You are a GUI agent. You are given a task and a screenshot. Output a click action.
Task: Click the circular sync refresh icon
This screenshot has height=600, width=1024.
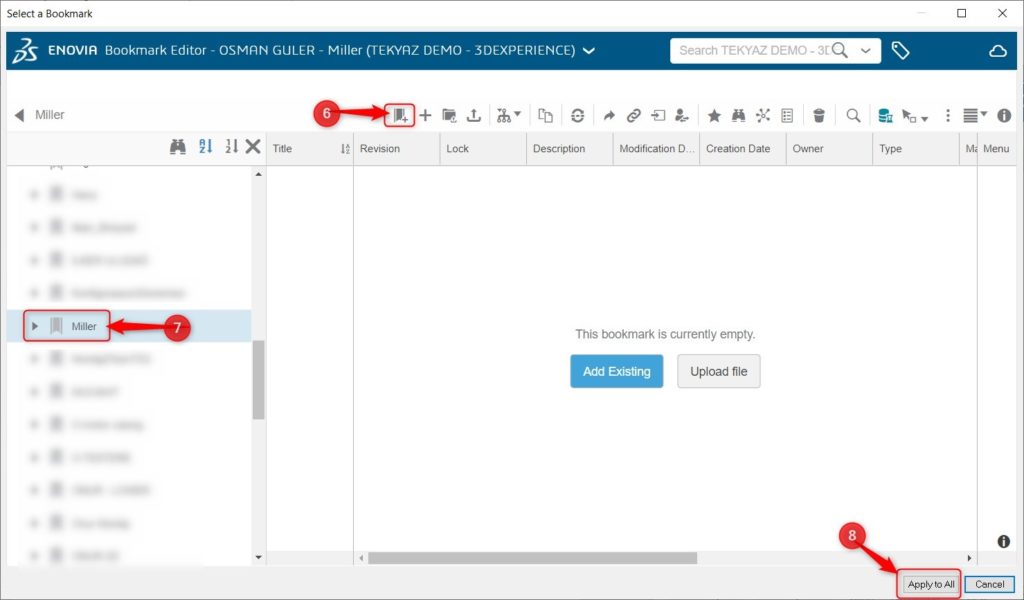577,116
